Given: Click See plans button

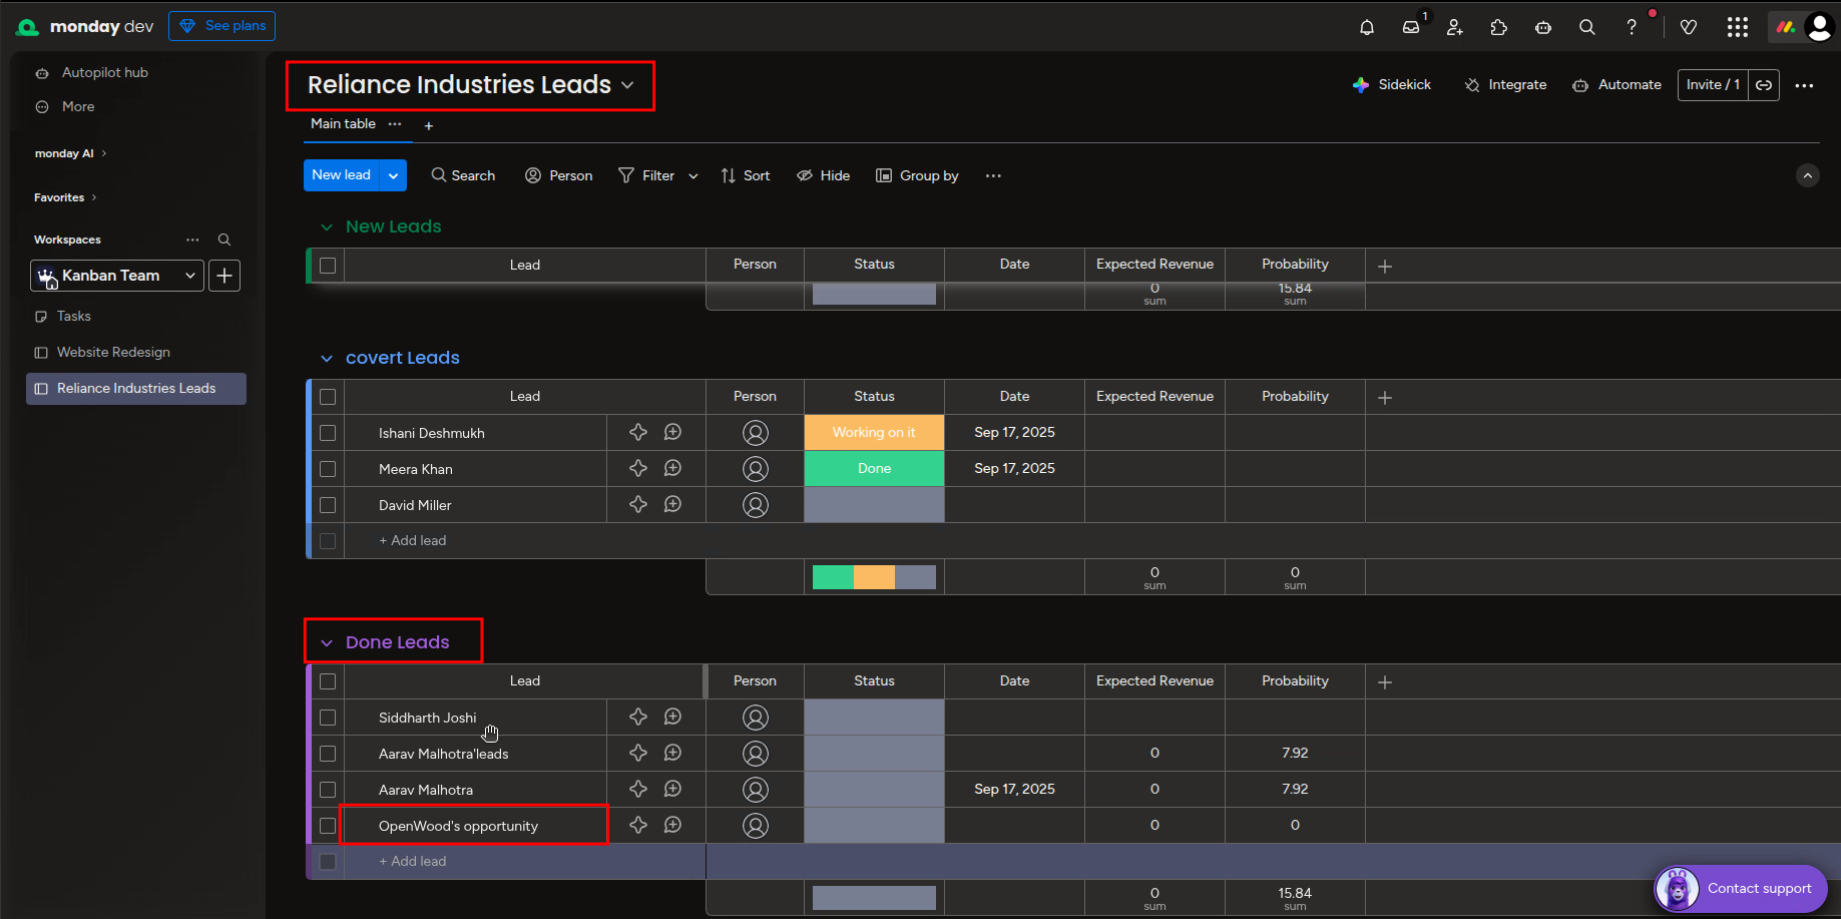Looking at the screenshot, I should (222, 26).
